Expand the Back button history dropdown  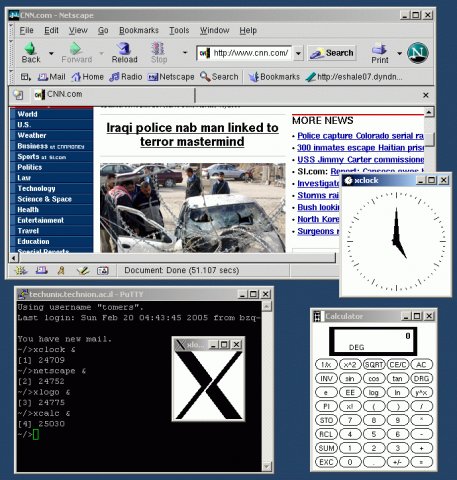click(x=51, y=53)
